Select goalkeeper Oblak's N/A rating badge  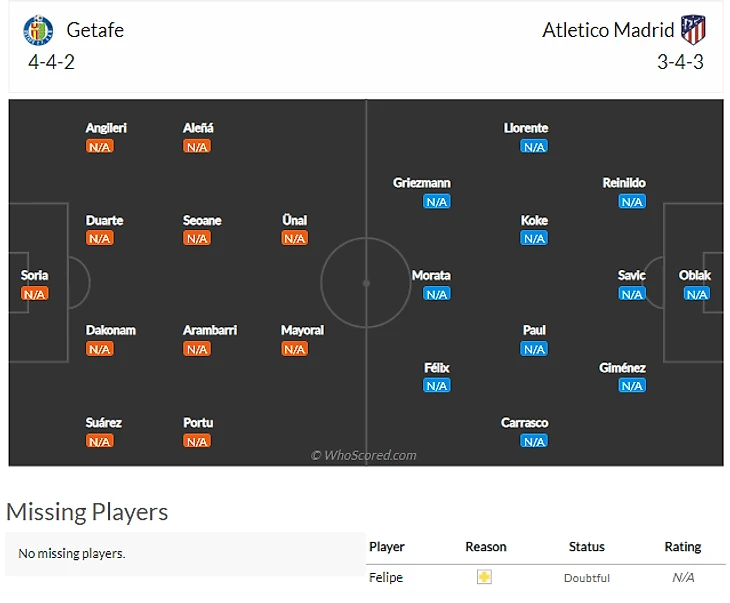click(696, 294)
